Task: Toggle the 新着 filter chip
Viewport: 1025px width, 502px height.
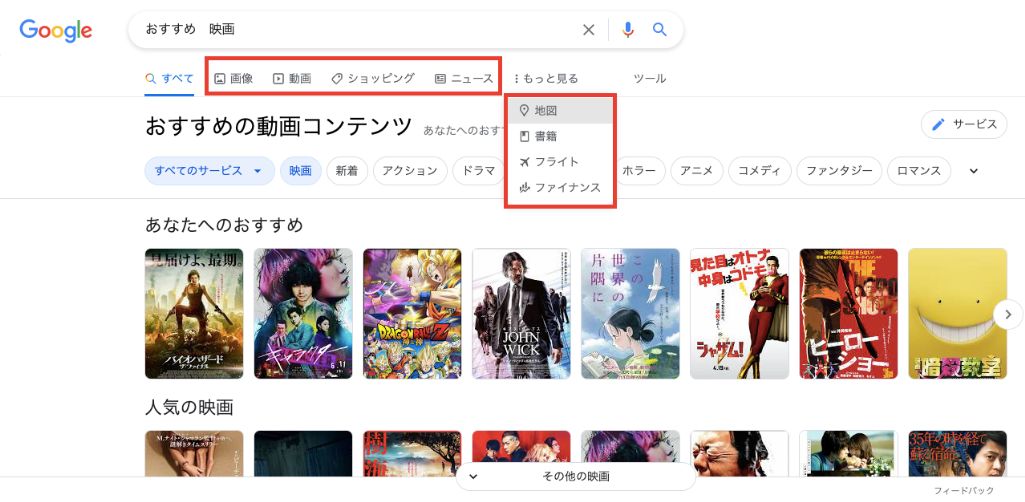Action: click(x=347, y=171)
